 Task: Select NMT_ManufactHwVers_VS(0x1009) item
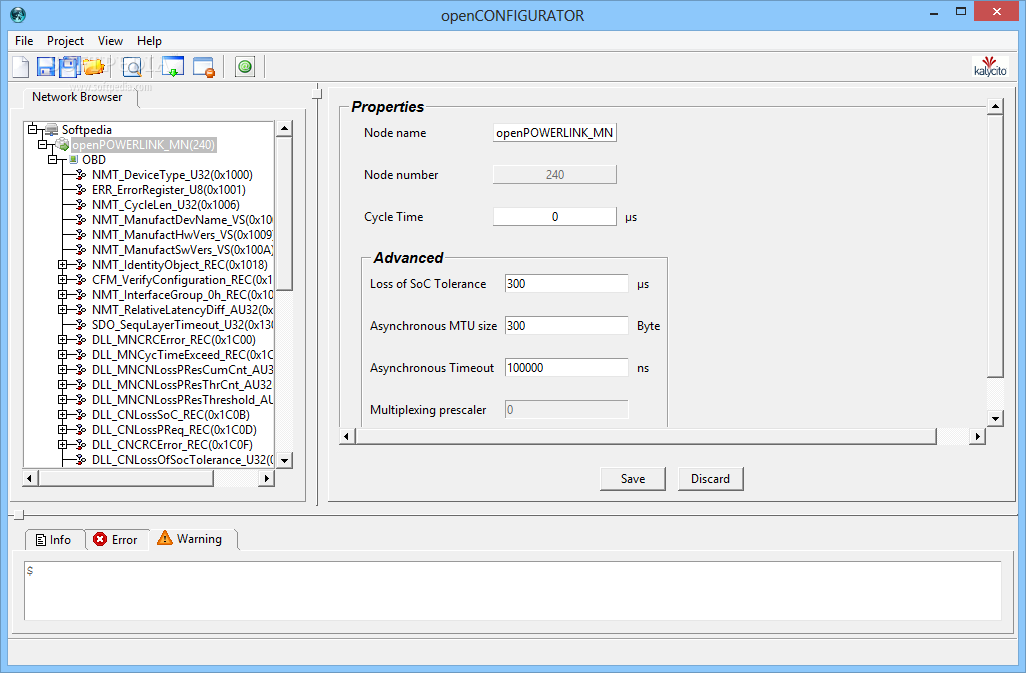pyautogui.click(x=183, y=235)
